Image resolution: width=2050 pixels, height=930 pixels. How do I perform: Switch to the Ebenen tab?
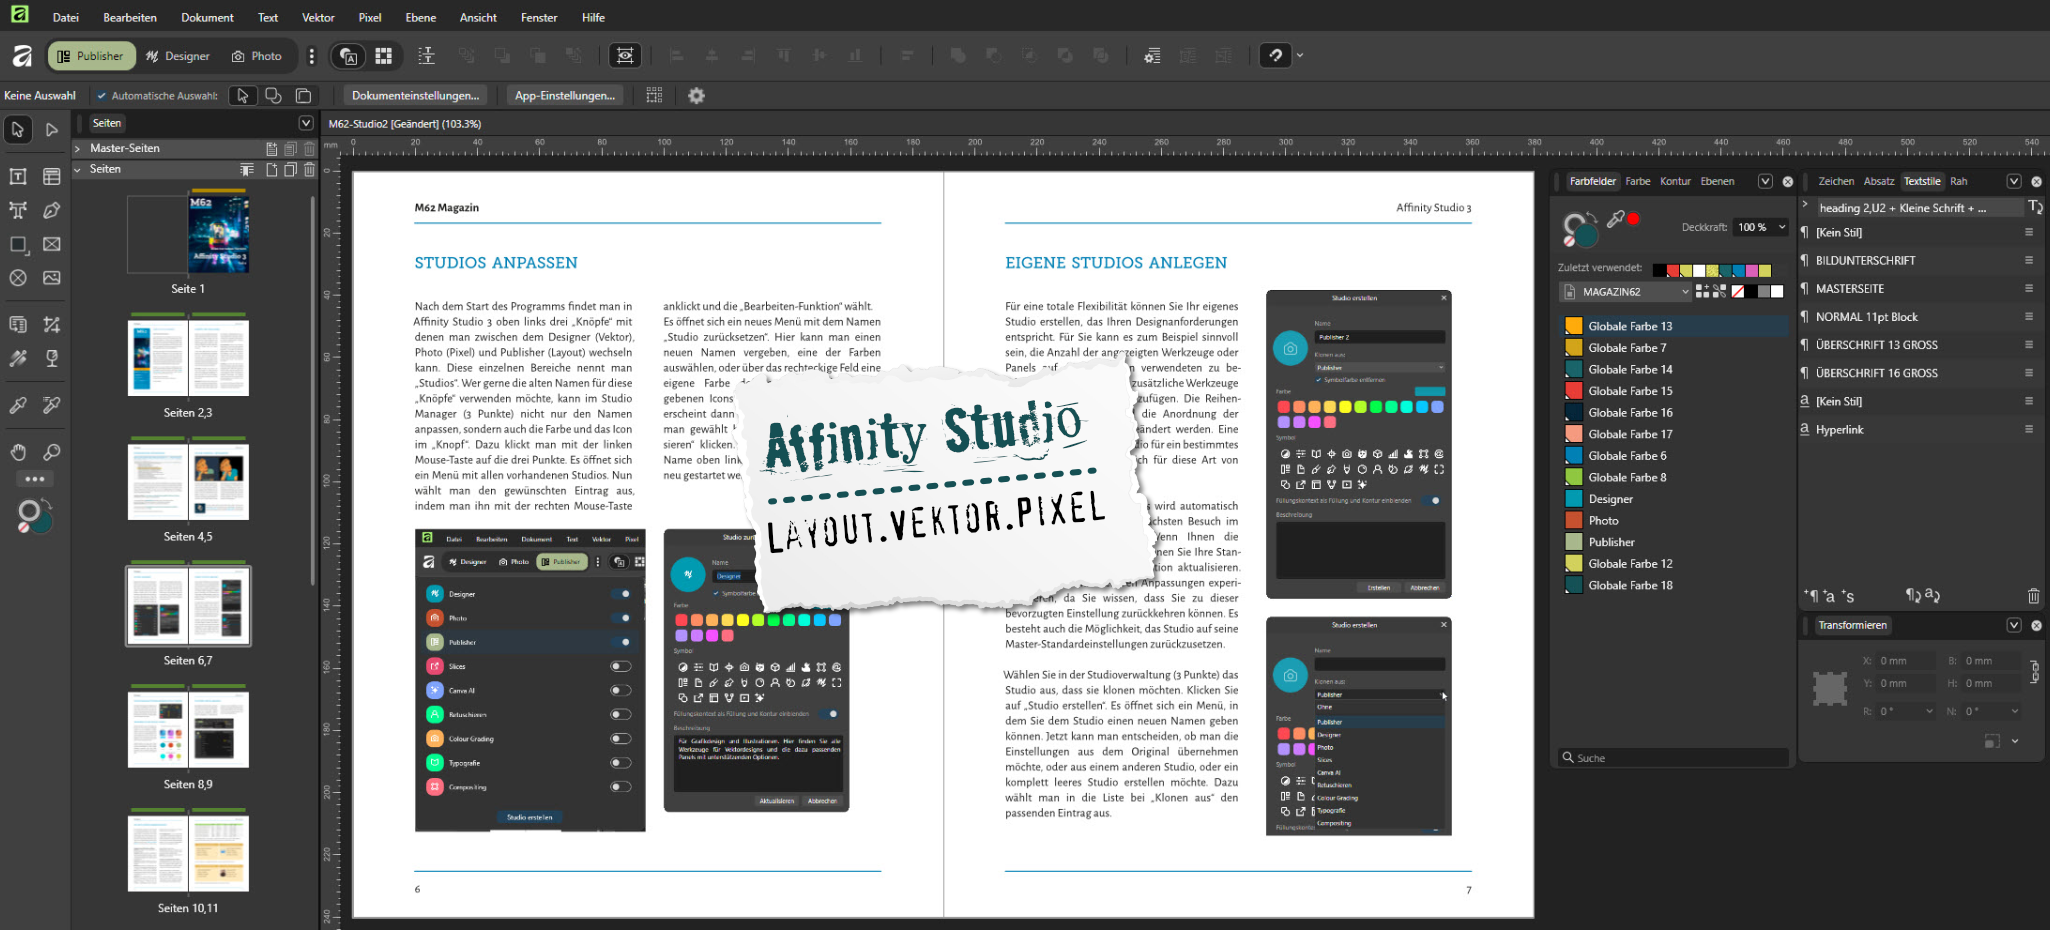pos(1717,181)
